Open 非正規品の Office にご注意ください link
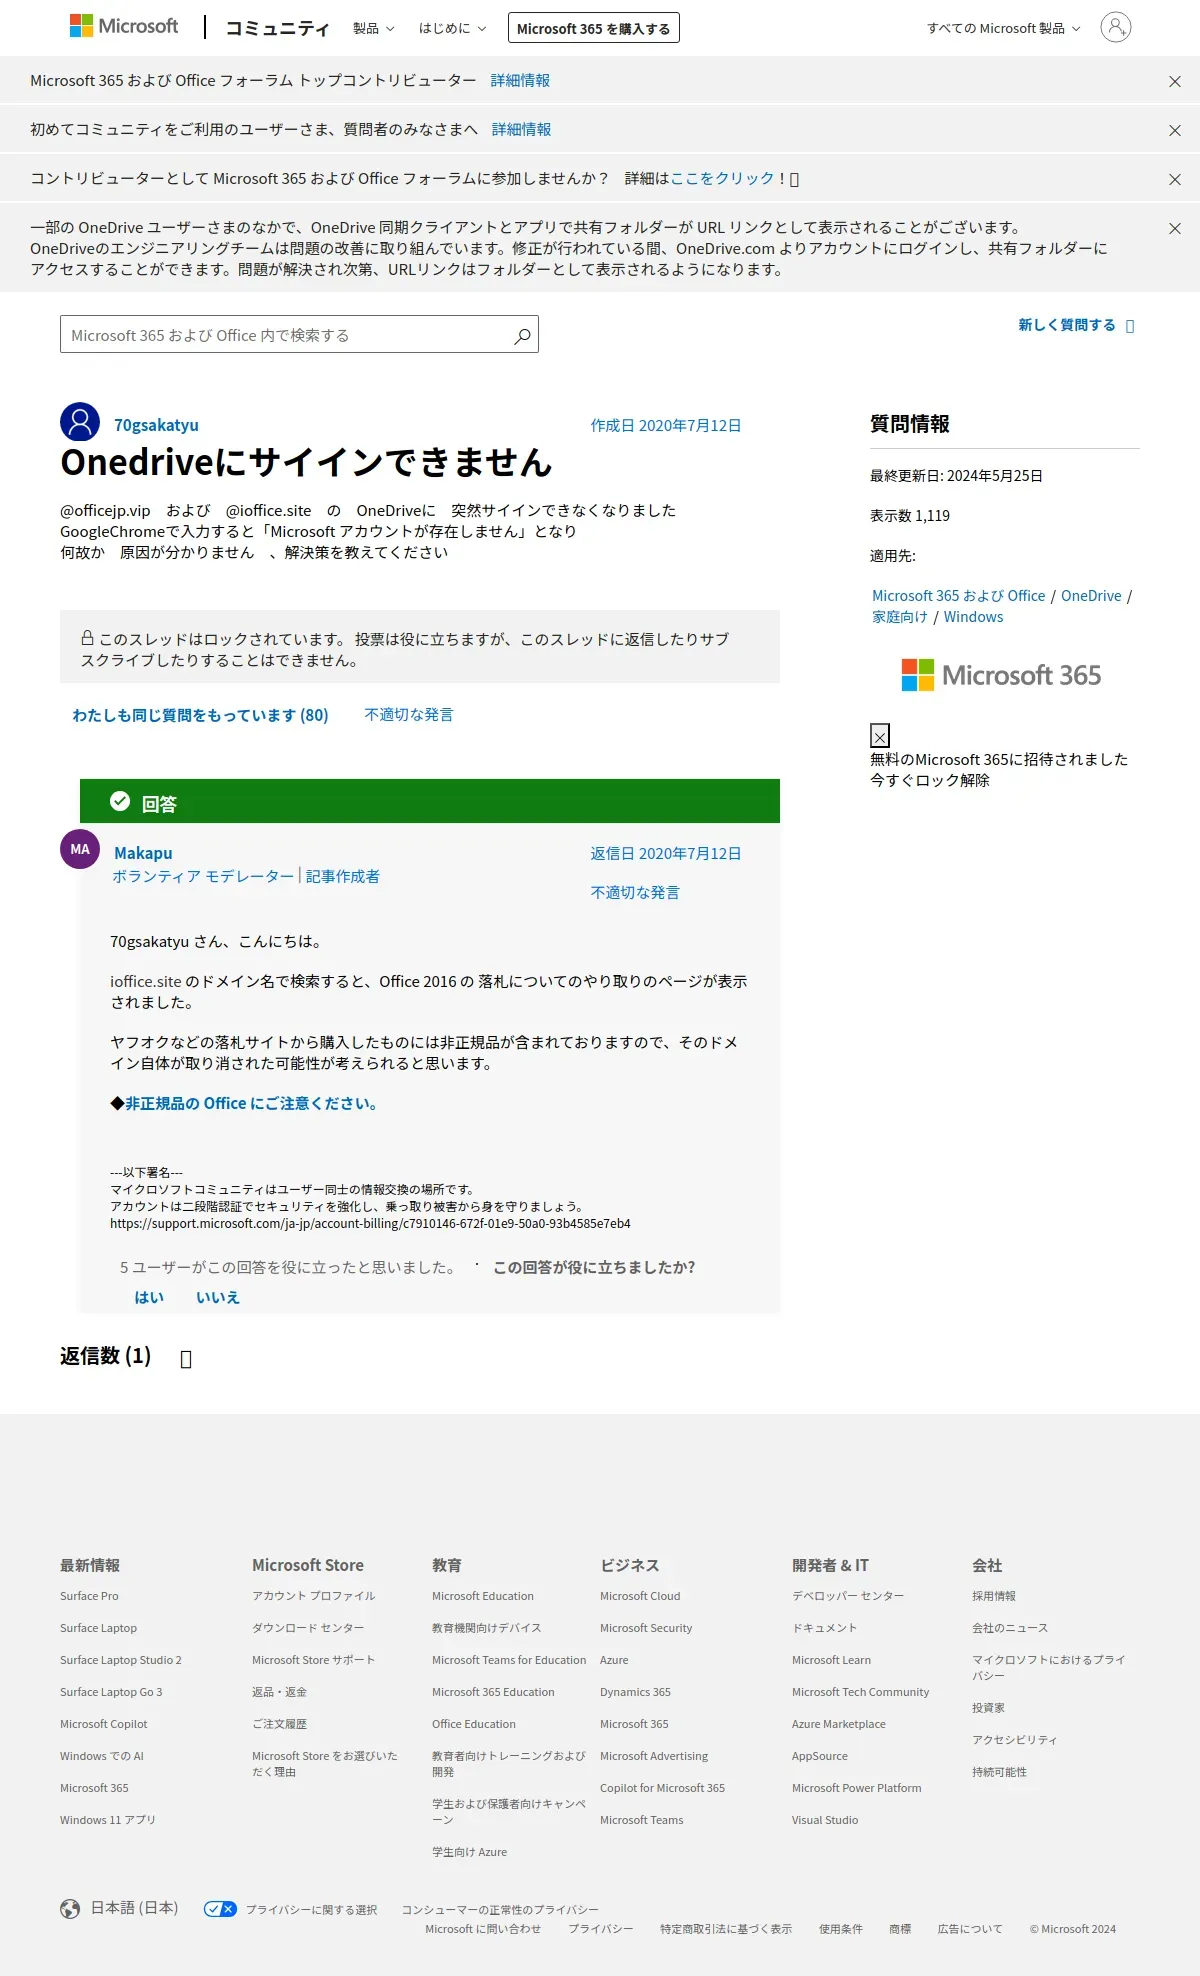 [250, 1104]
